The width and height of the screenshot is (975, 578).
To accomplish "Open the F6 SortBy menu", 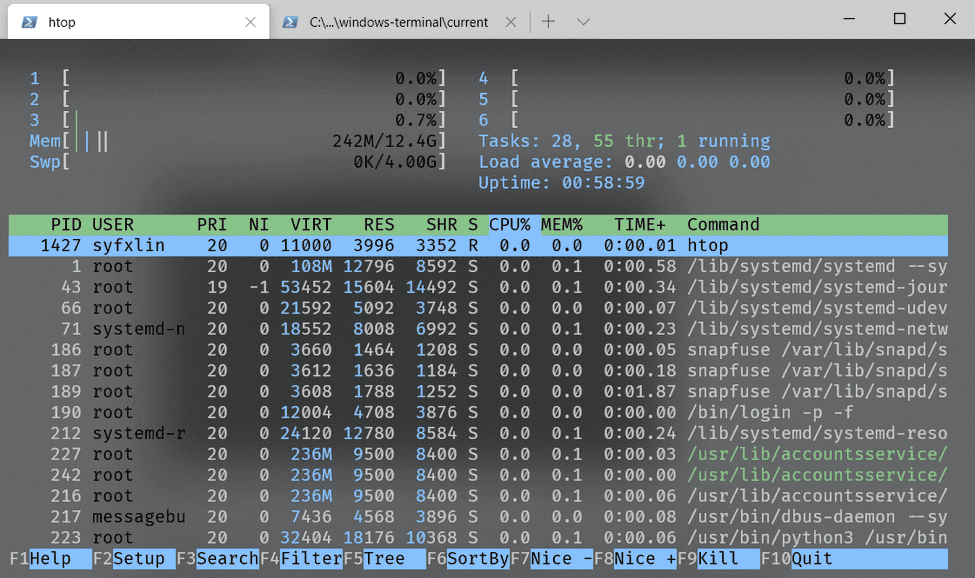I will [x=477, y=559].
